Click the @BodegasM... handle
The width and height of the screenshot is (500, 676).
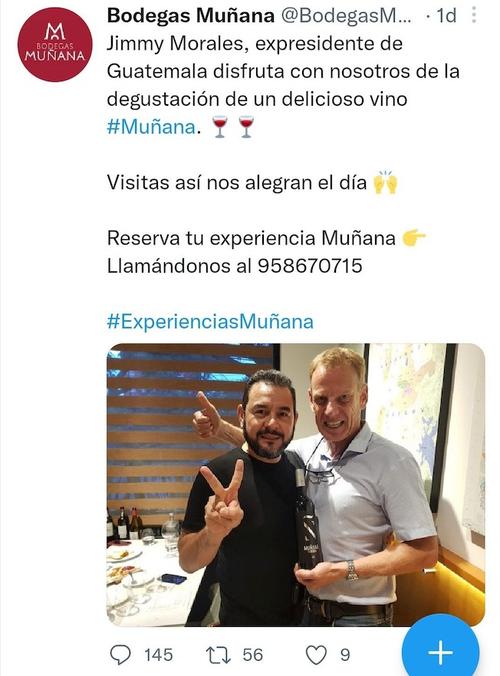pos(346,16)
